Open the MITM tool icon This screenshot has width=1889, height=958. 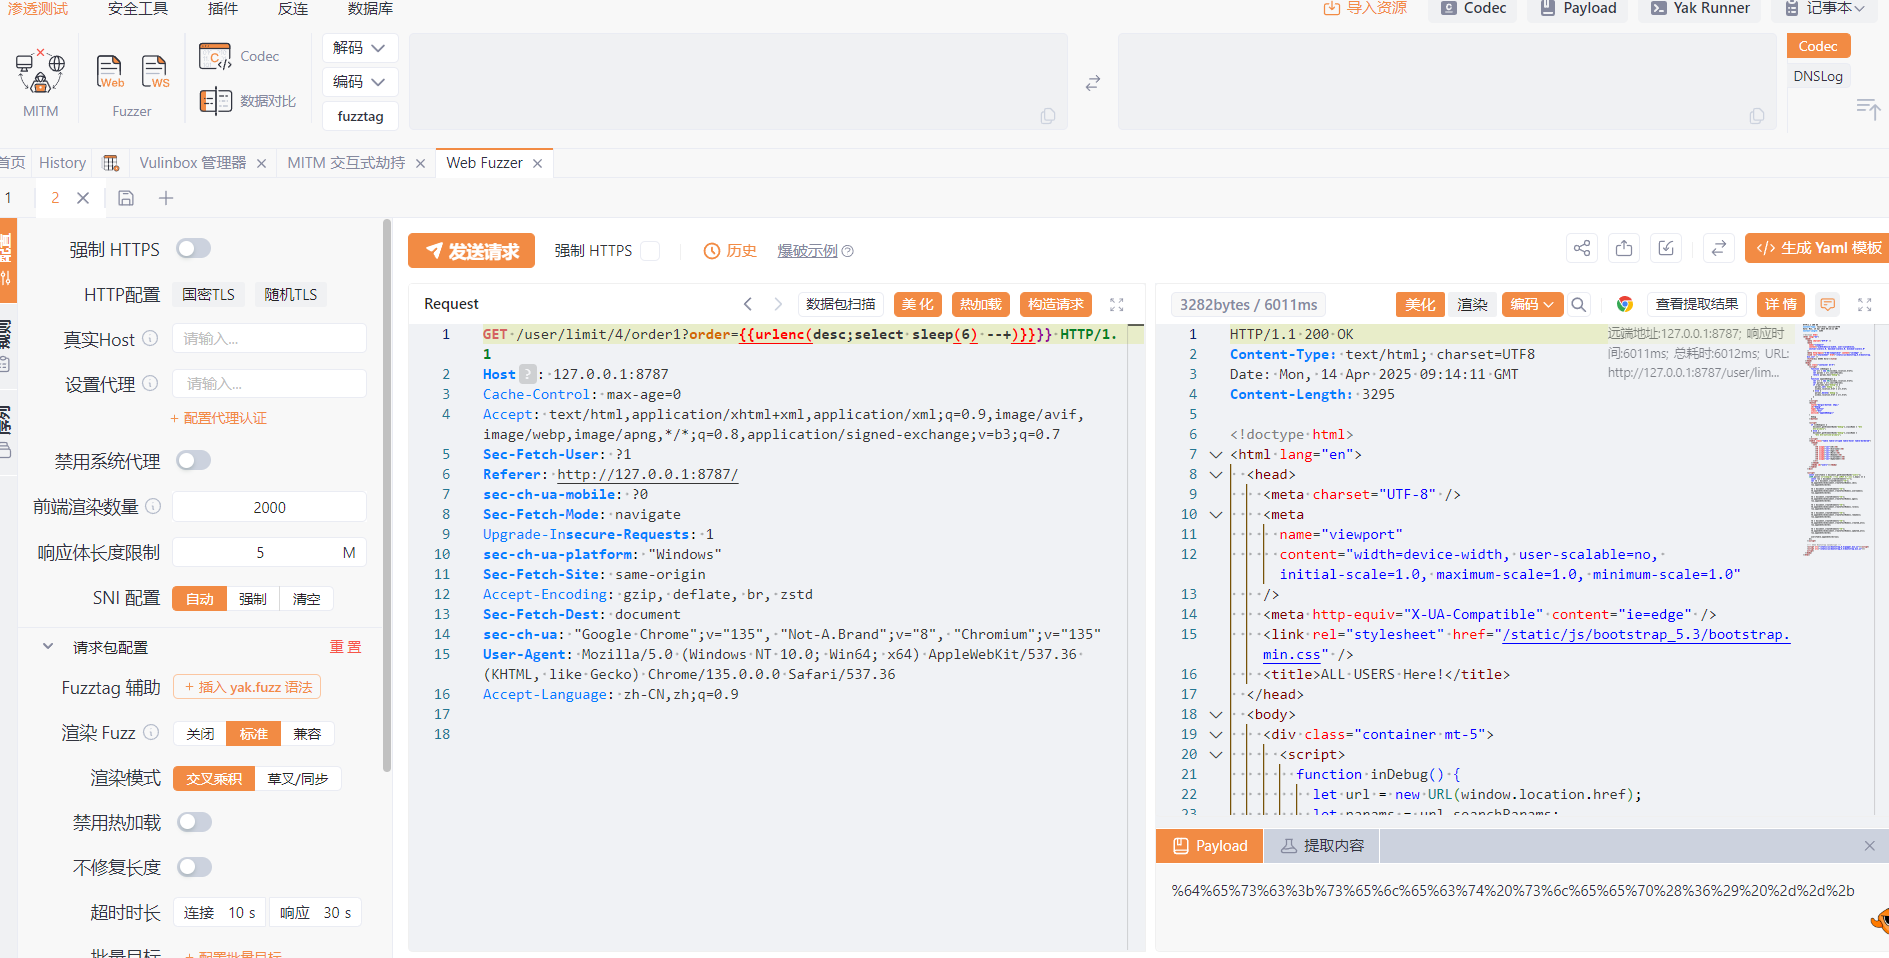pyautogui.click(x=40, y=73)
